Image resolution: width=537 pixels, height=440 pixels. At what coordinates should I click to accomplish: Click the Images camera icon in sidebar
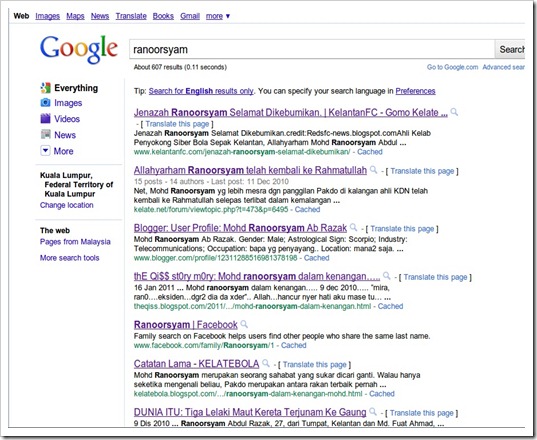click(x=45, y=102)
